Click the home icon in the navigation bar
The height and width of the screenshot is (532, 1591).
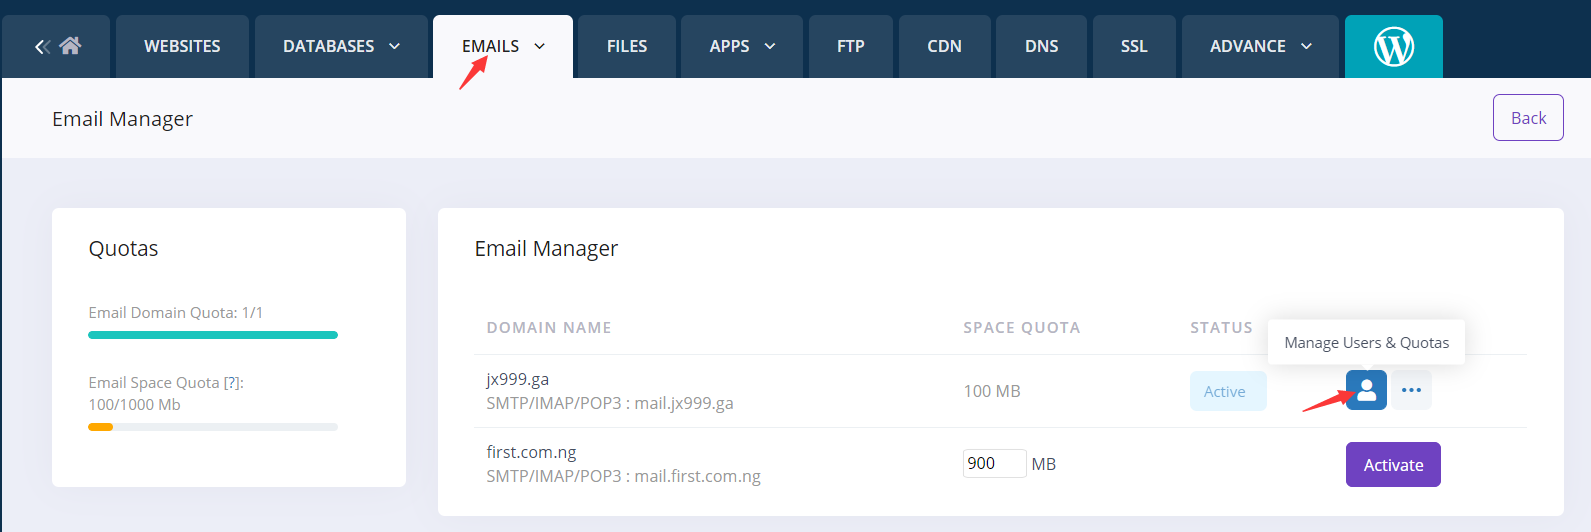(71, 46)
